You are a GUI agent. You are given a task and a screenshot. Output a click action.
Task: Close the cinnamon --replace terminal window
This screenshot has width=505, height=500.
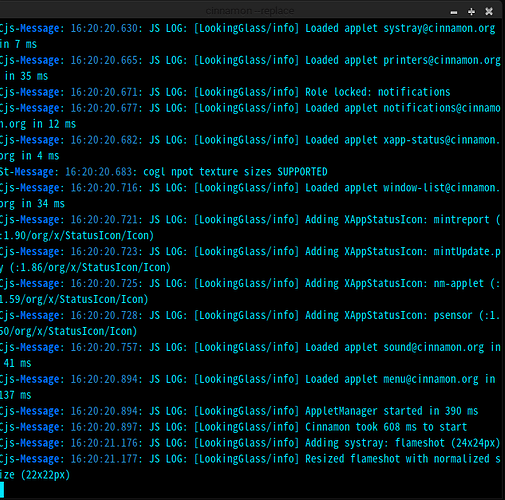489,12
